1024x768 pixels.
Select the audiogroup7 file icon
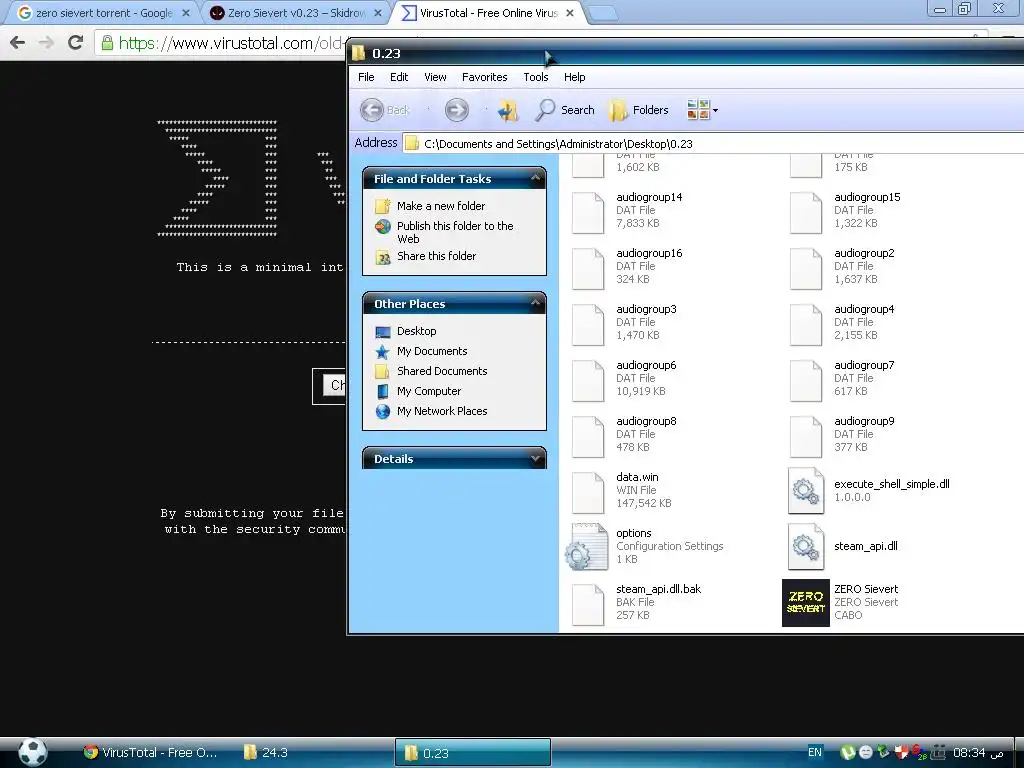(x=806, y=381)
